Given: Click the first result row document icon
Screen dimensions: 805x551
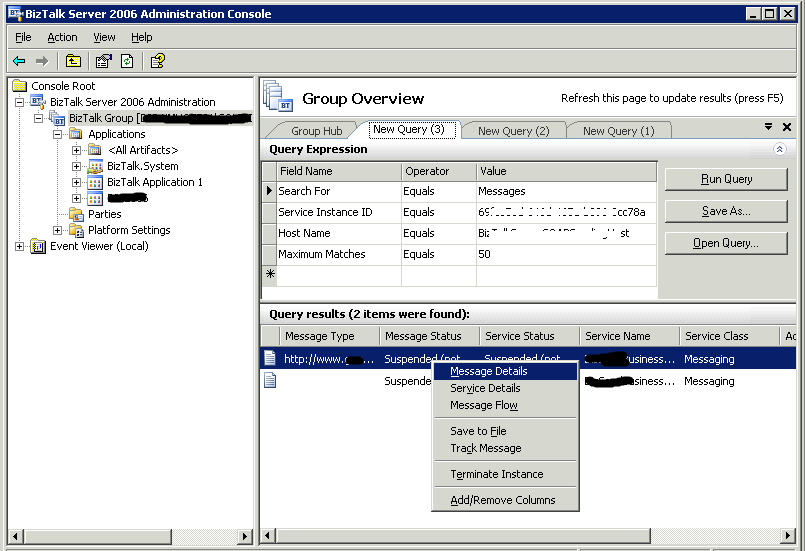Looking at the screenshot, I should [x=270, y=358].
